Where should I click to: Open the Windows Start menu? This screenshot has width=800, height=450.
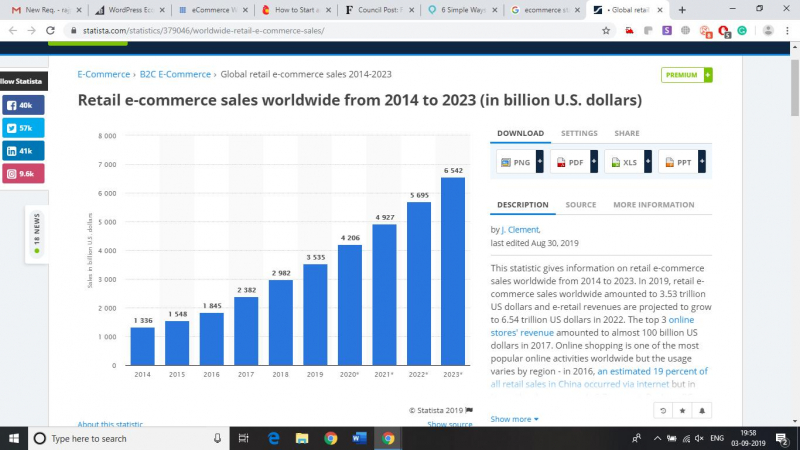click(x=14, y=438)
